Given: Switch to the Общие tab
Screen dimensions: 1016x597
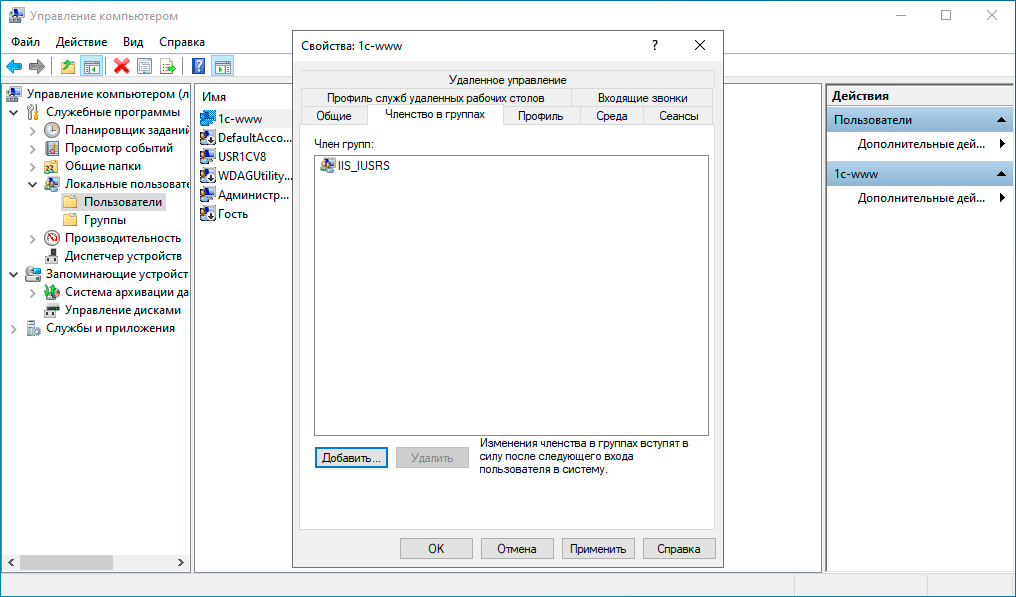Looking at the screenshot, I should point(334,116).
